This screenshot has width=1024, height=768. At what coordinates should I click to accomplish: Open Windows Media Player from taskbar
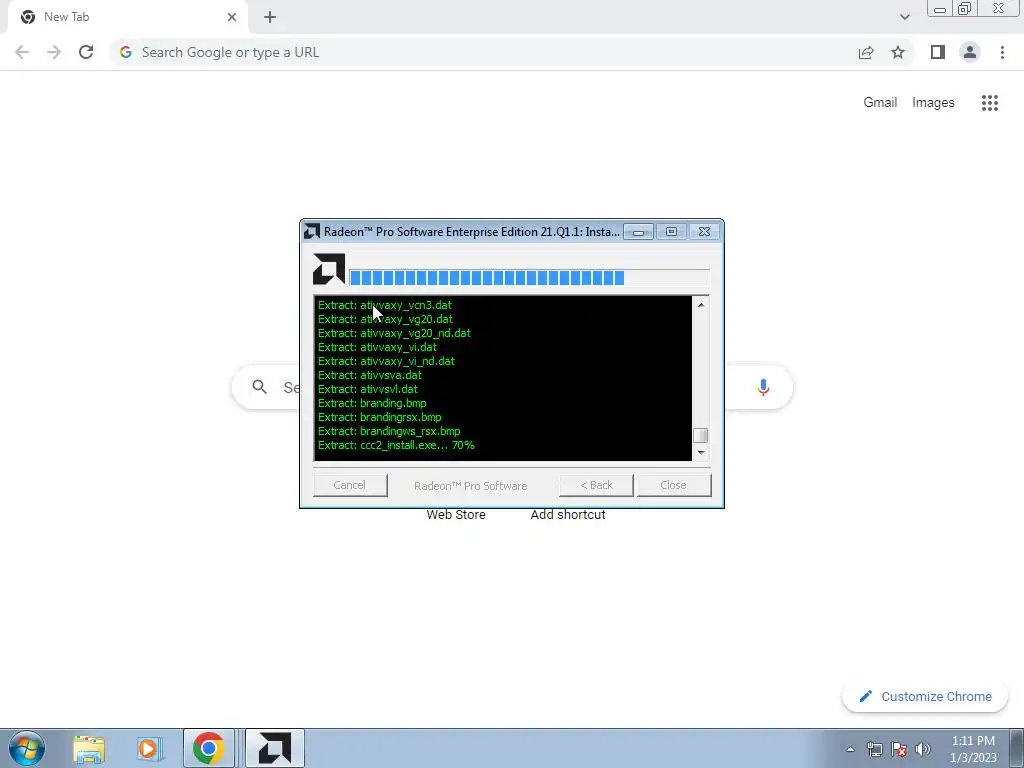click(148, 749)
